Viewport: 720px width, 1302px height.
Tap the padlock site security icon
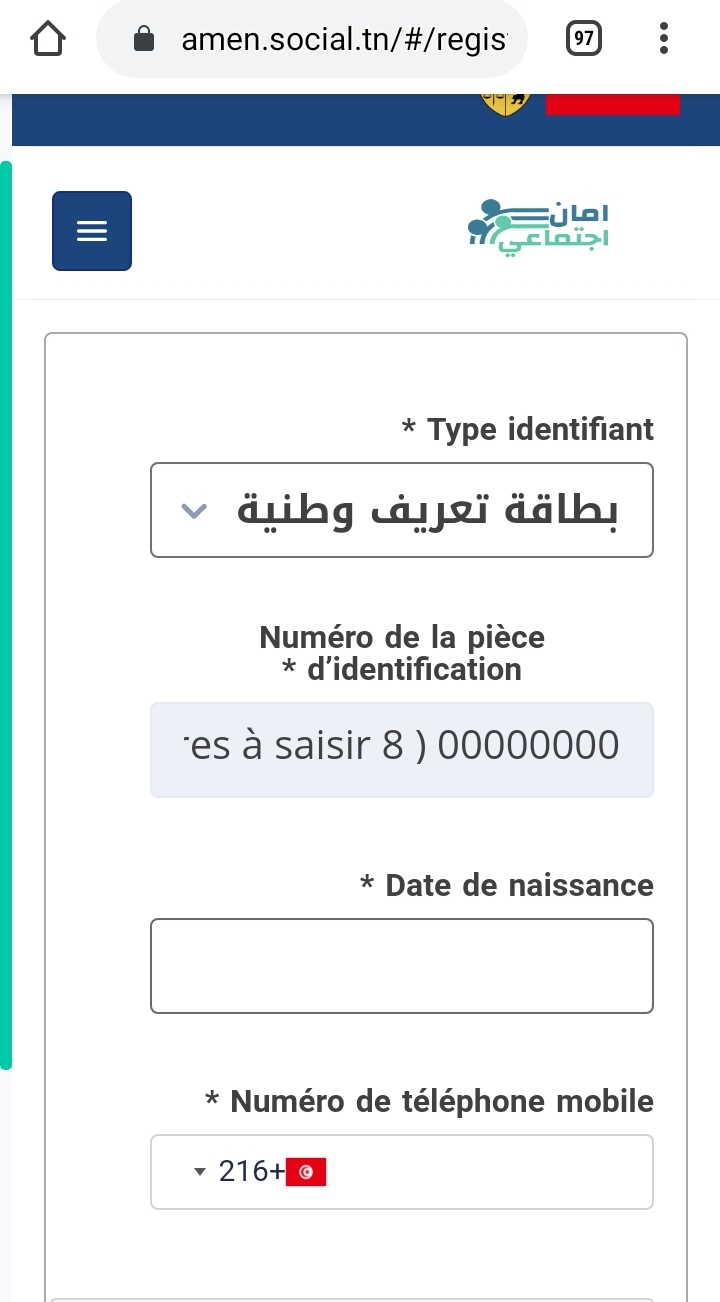(144, 39)
